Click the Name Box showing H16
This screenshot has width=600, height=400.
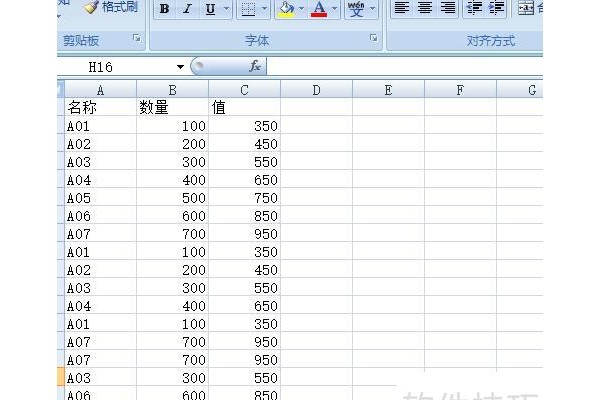pyautogui.click(x=115, y=67)
